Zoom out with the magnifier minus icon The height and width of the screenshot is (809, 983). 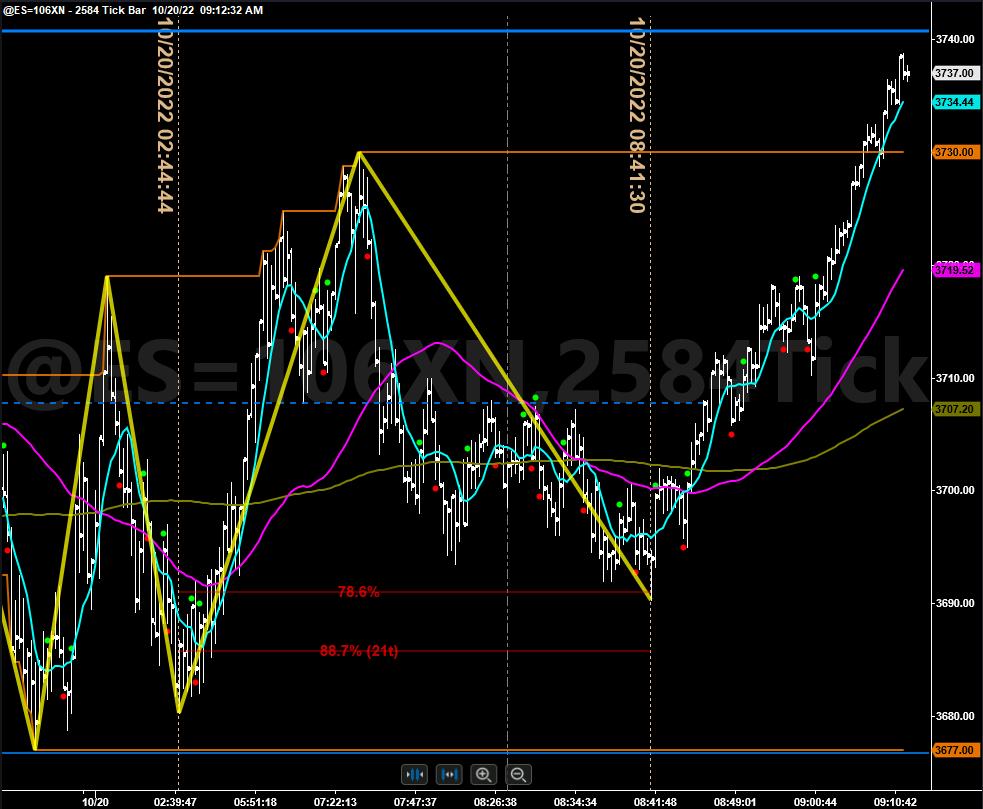click(518, 775)
